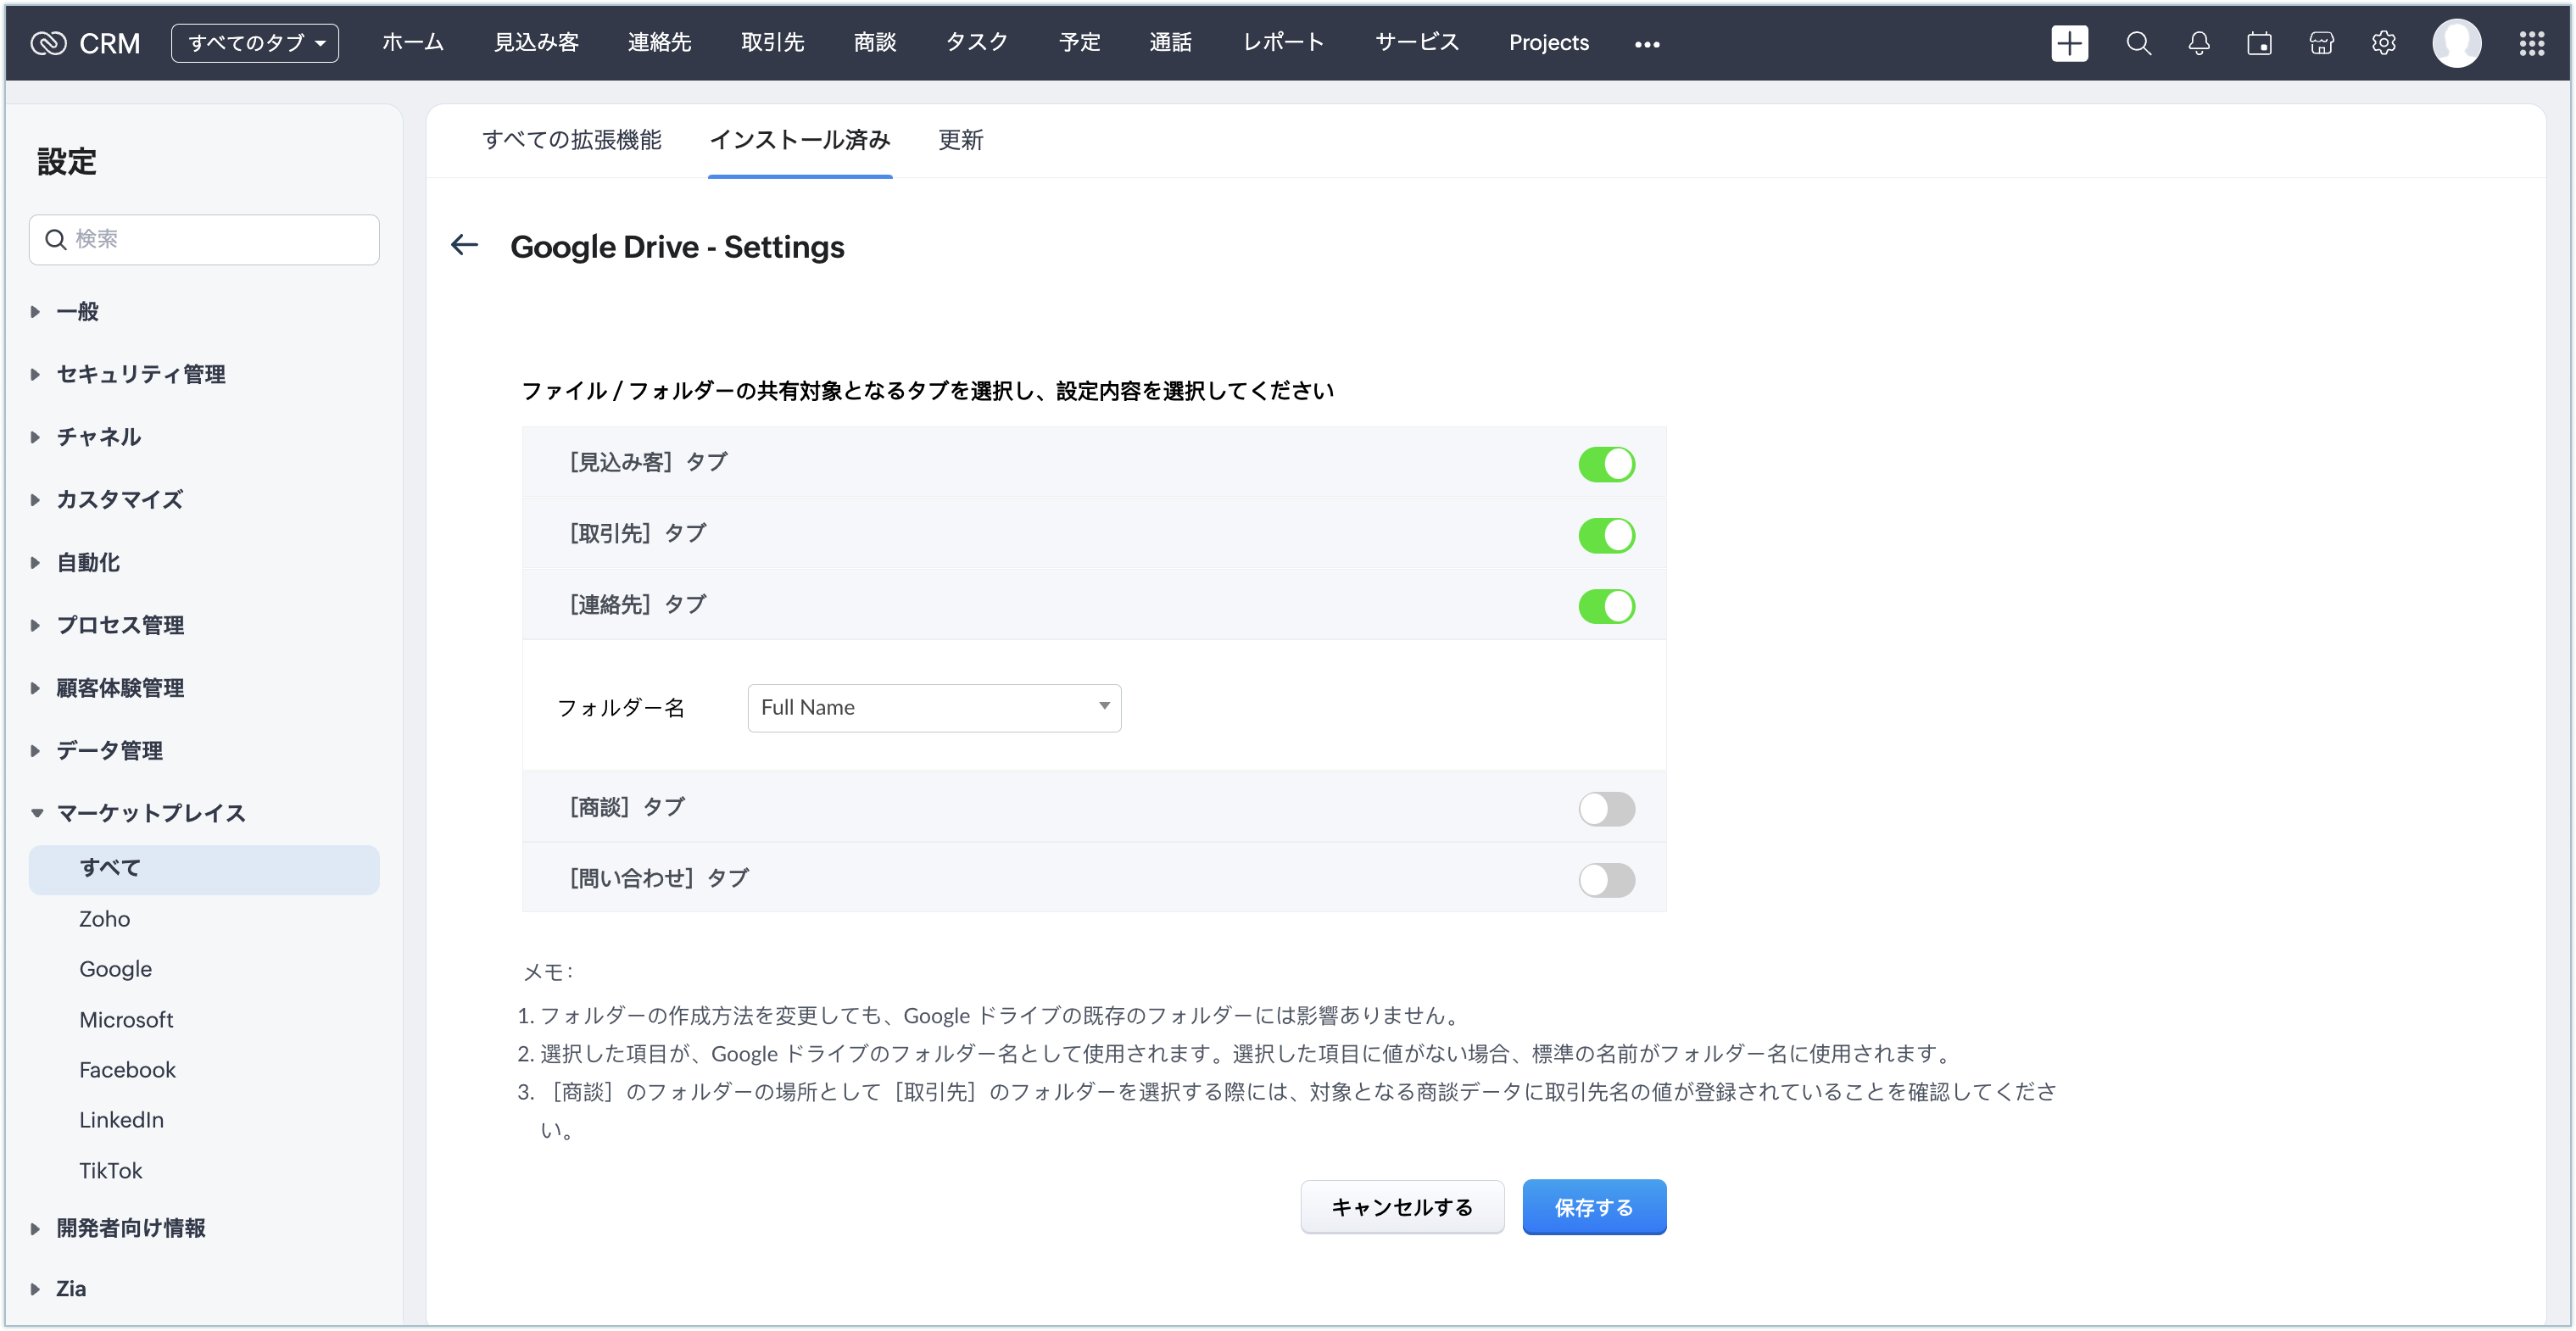Click the 保存する button
Viewport: 2576px width, 1331px height.
(1593, 1207)
